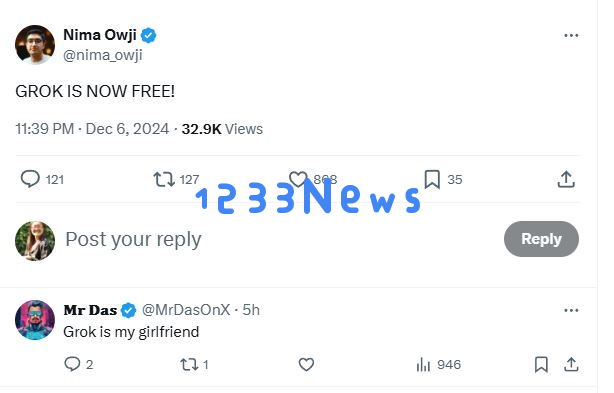
Task: Bookmark Nima Owji's post with 35 bookmarks
Action: pyautogui.click(x=432, y=179)
